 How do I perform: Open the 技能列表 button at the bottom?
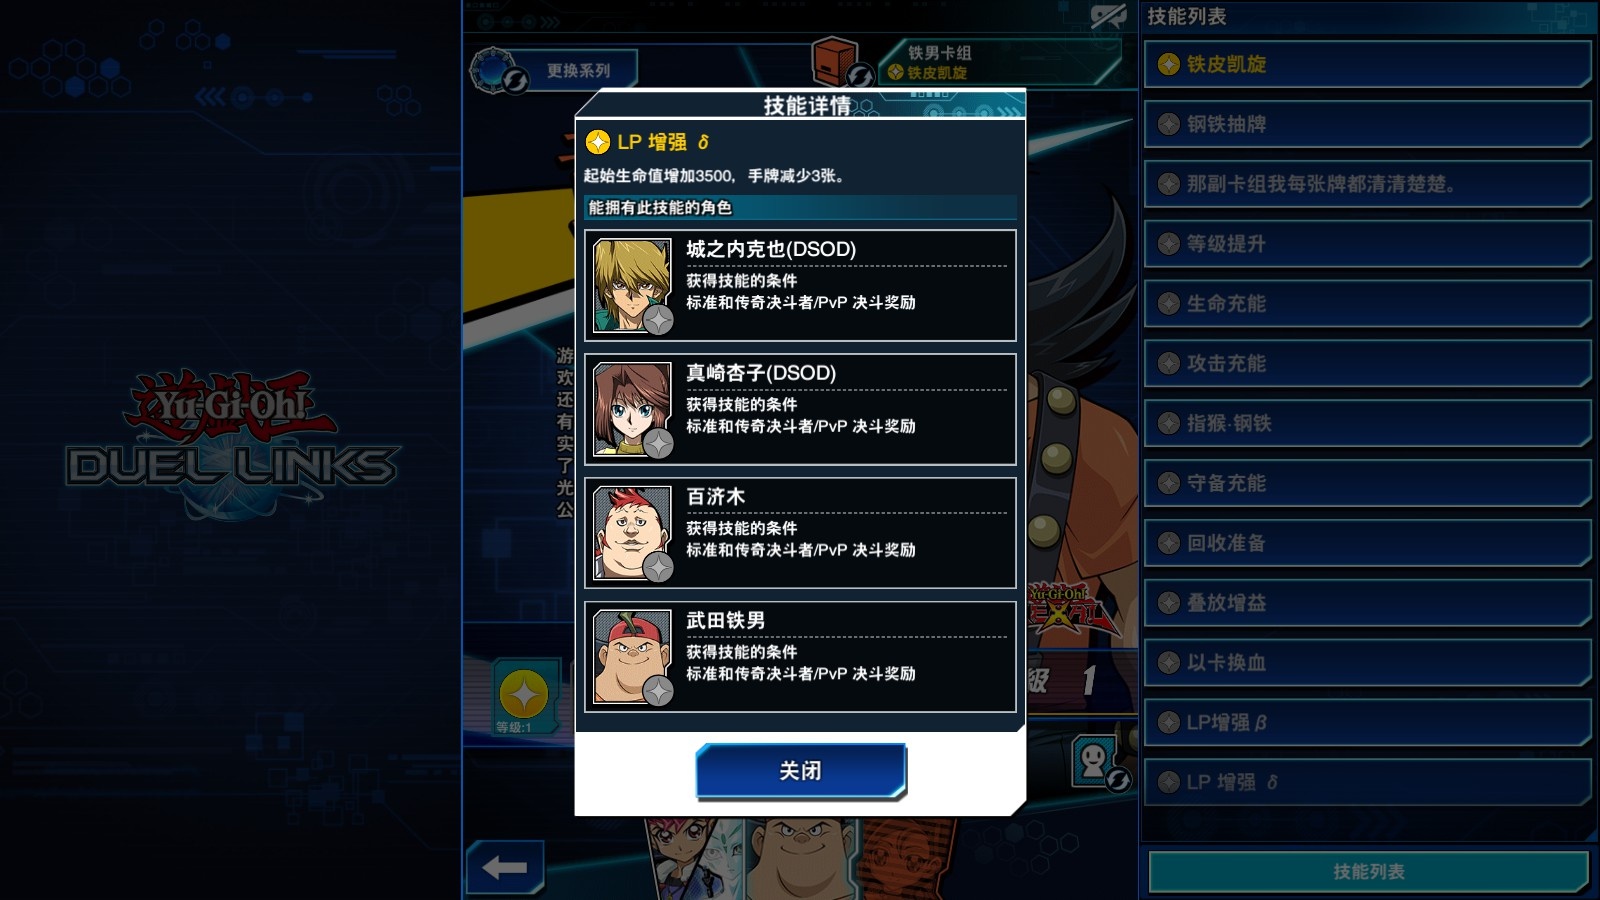(x=1369, y=871)
